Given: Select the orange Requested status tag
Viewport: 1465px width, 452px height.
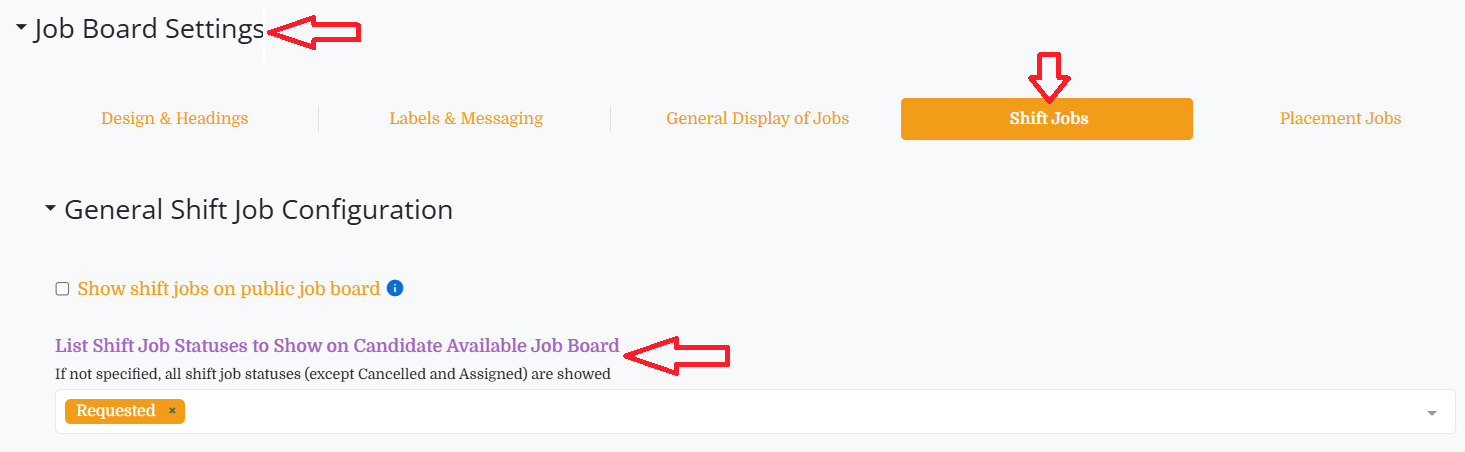Looking at the screenshot, I should click(116, 411).
